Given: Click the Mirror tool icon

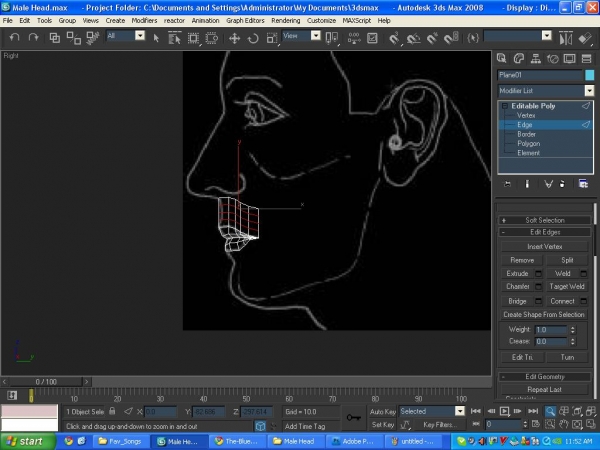Looking at the screenshot, I should click(x=566, y=38).
